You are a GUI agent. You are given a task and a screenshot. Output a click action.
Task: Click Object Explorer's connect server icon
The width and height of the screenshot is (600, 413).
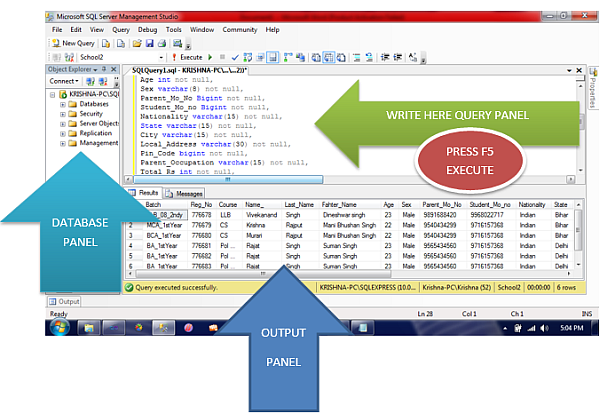pos(90,82)
